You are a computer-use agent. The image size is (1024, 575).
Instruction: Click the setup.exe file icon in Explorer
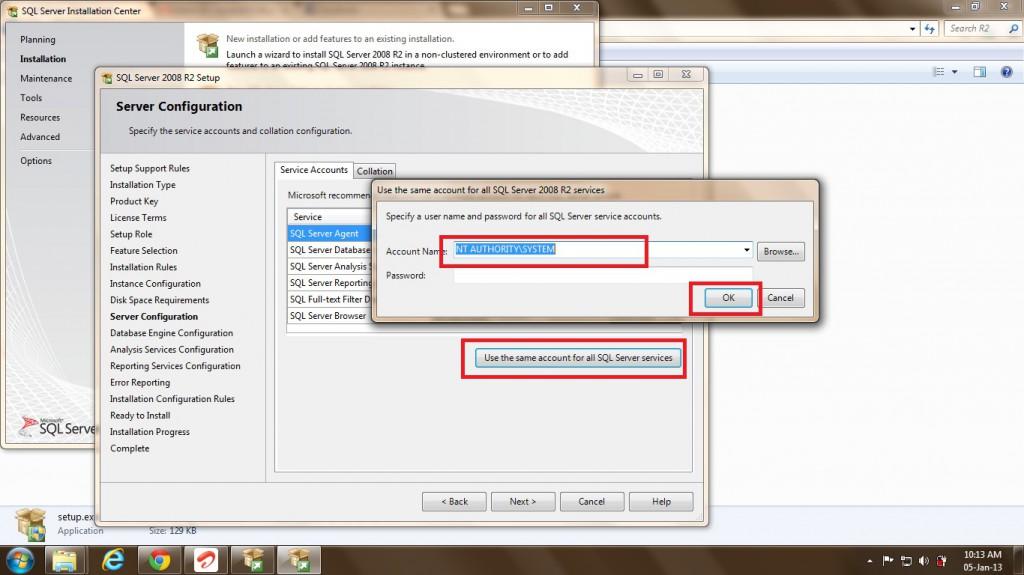click(31, 525)
